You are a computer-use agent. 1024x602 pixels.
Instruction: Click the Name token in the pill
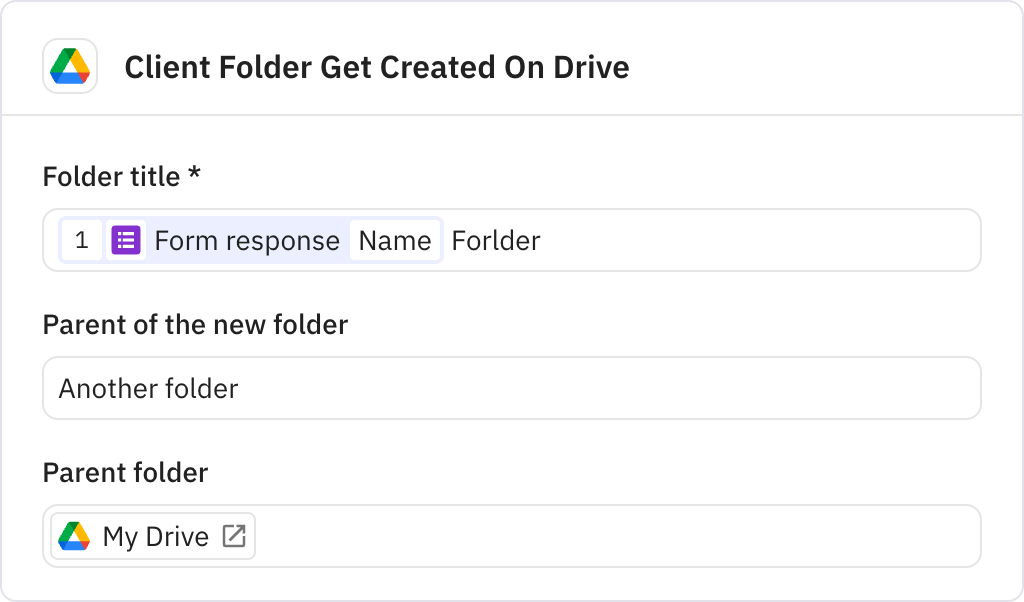point(395,240)
